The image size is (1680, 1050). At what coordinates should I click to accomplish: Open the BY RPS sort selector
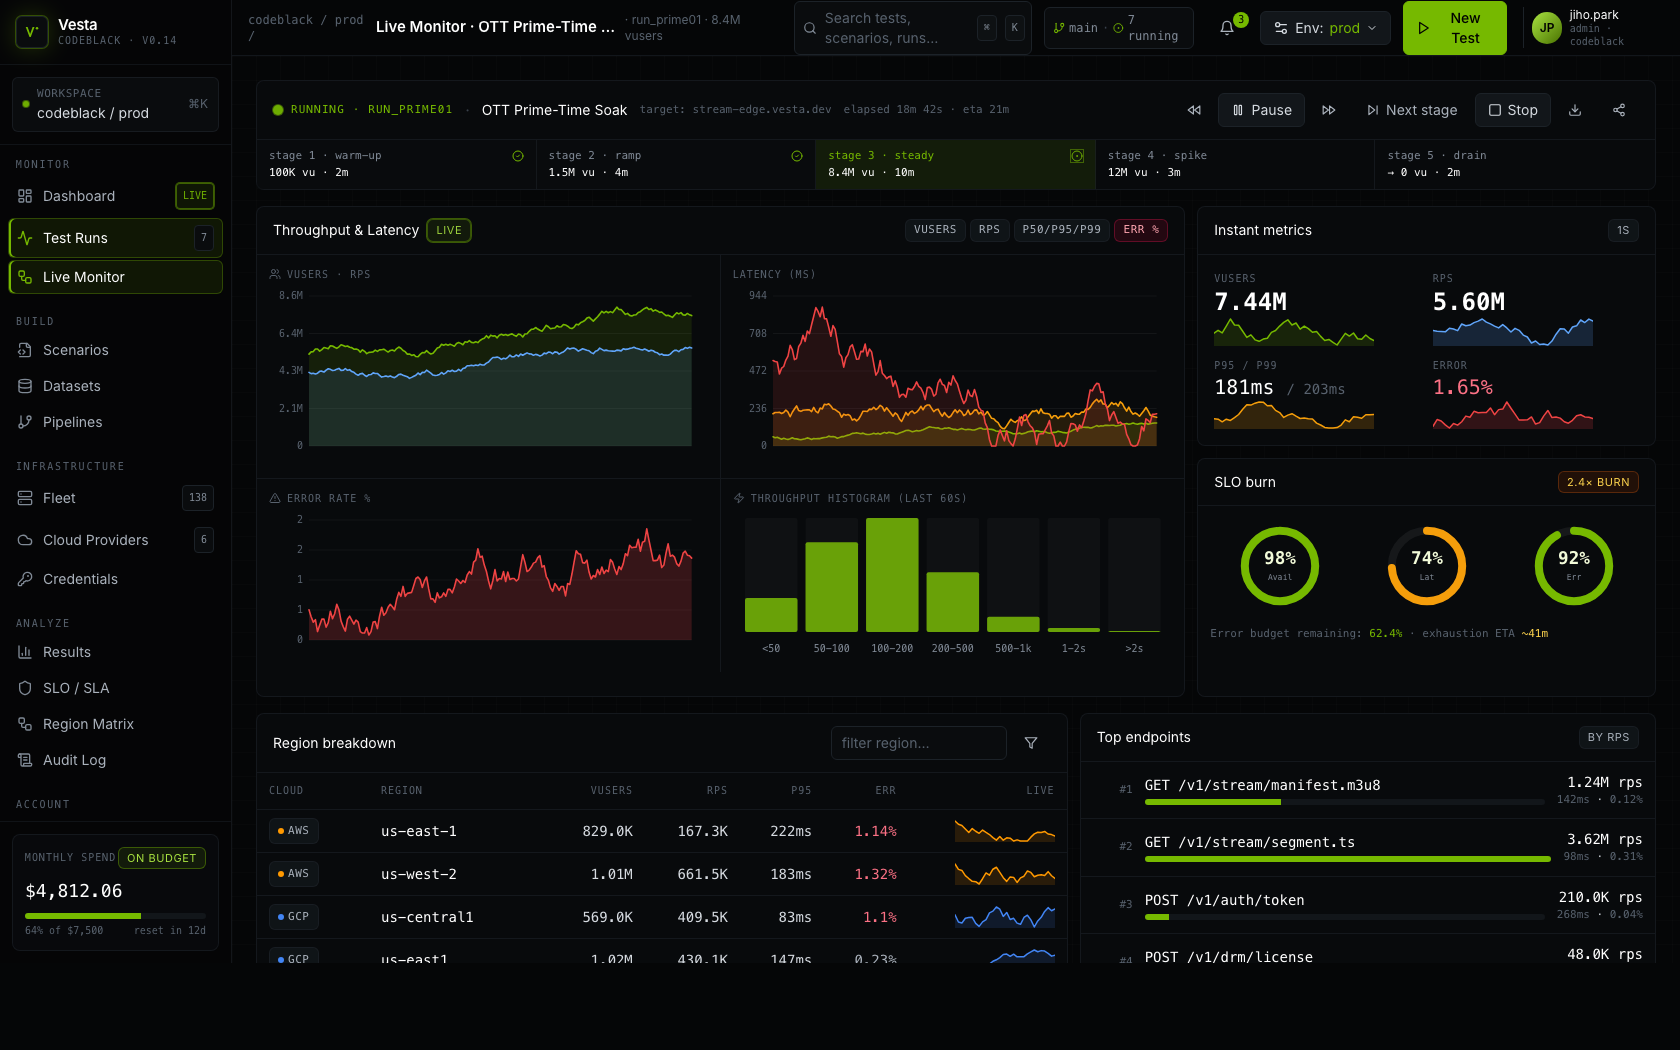[x=1608, y=738]
